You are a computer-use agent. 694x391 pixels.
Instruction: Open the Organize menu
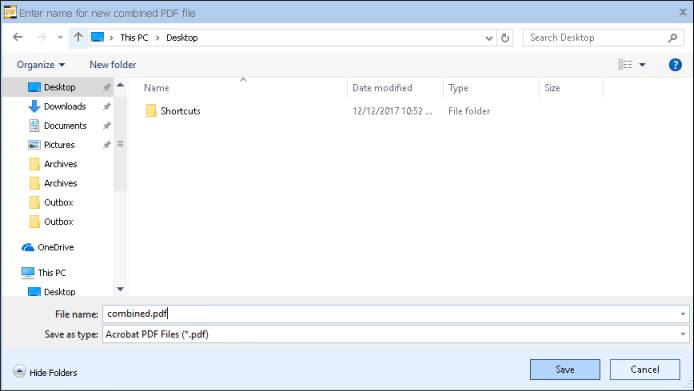click(41, 65)
